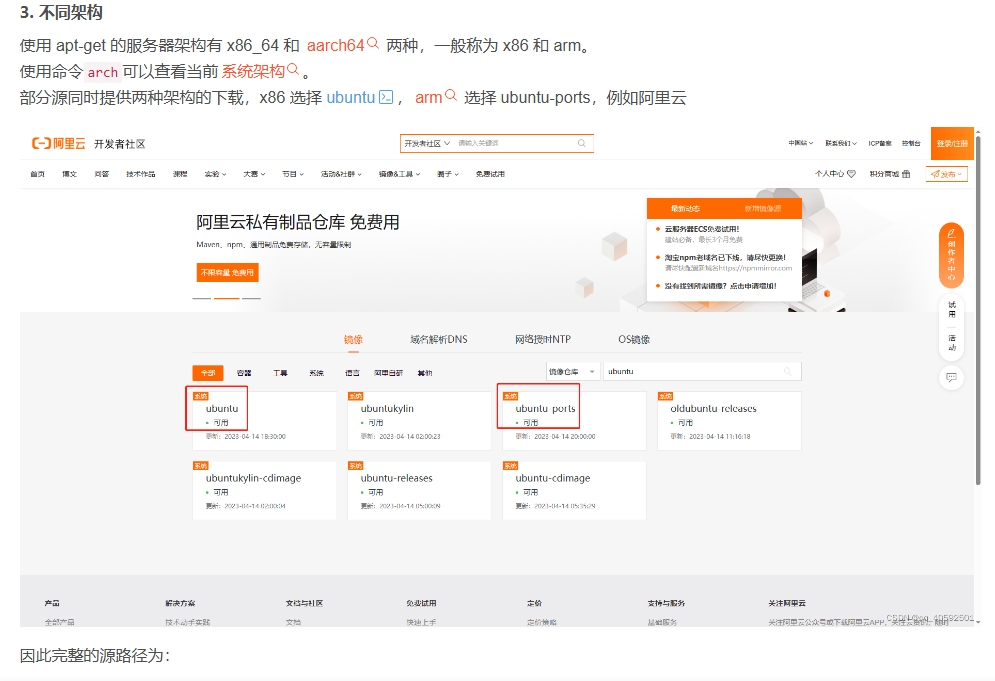This screenshot has width=995, height=681.
Task: Click the search icon beside aarch64
Action: 373,43
